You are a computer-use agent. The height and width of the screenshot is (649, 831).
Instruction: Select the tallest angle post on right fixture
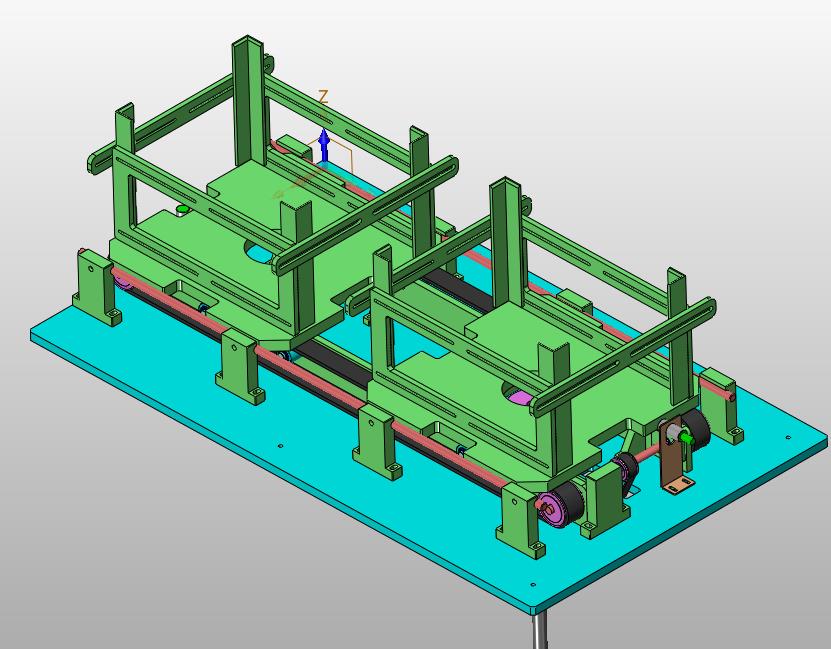coord(506,244)
